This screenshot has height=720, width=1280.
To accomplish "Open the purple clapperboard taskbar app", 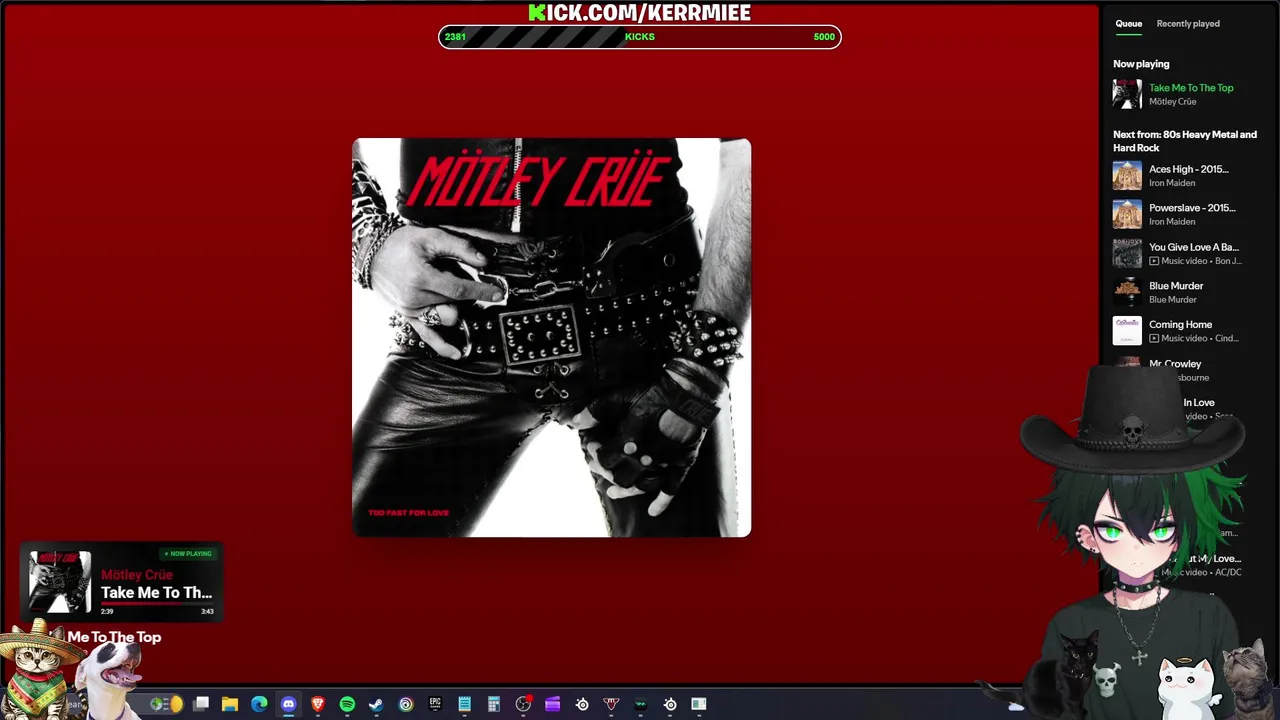I will pyautogui.click(x=552, y=704).
